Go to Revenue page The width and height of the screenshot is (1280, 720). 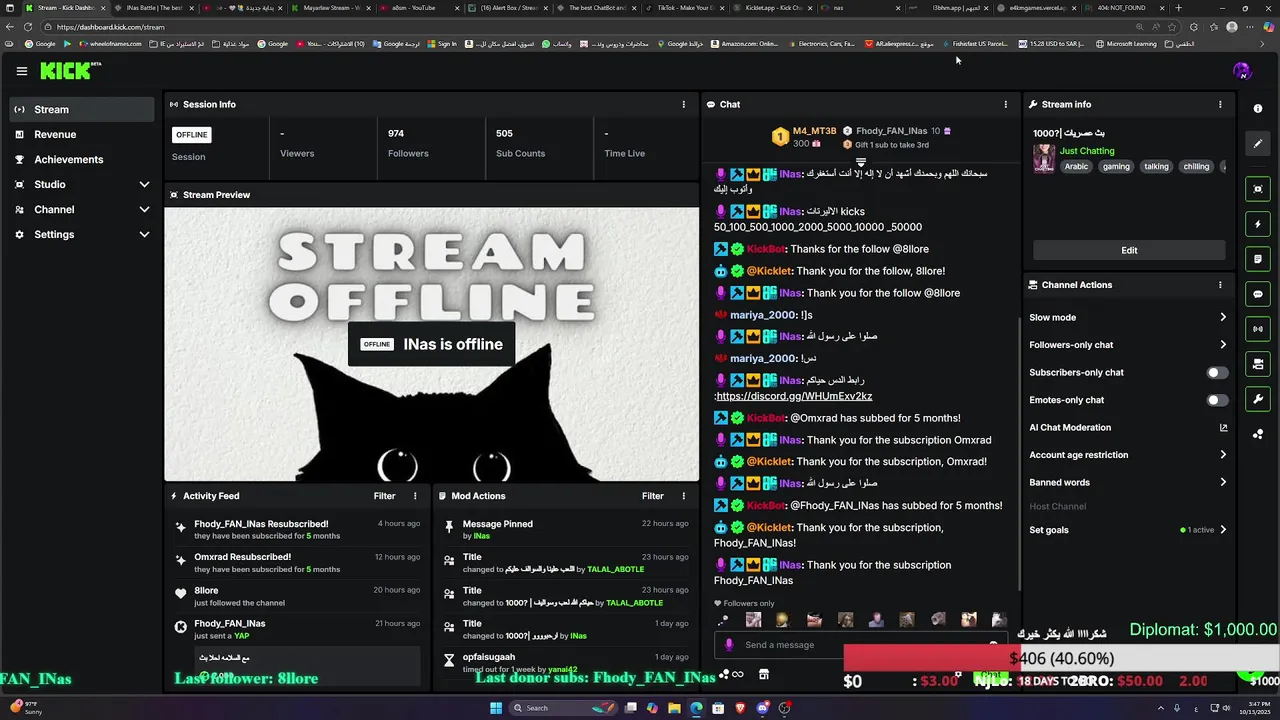[x=82, y=135]
